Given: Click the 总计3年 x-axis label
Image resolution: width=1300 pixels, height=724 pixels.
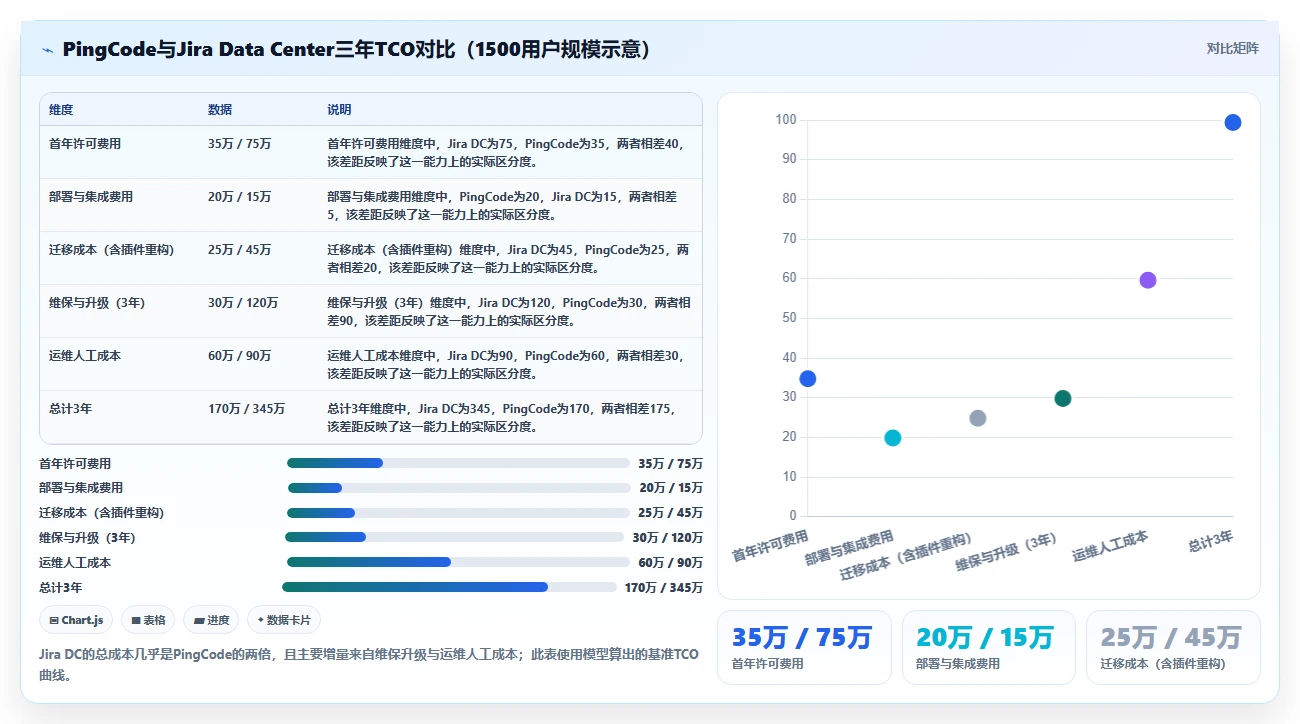Looking at the screenshot, I should pos(1210,541).
